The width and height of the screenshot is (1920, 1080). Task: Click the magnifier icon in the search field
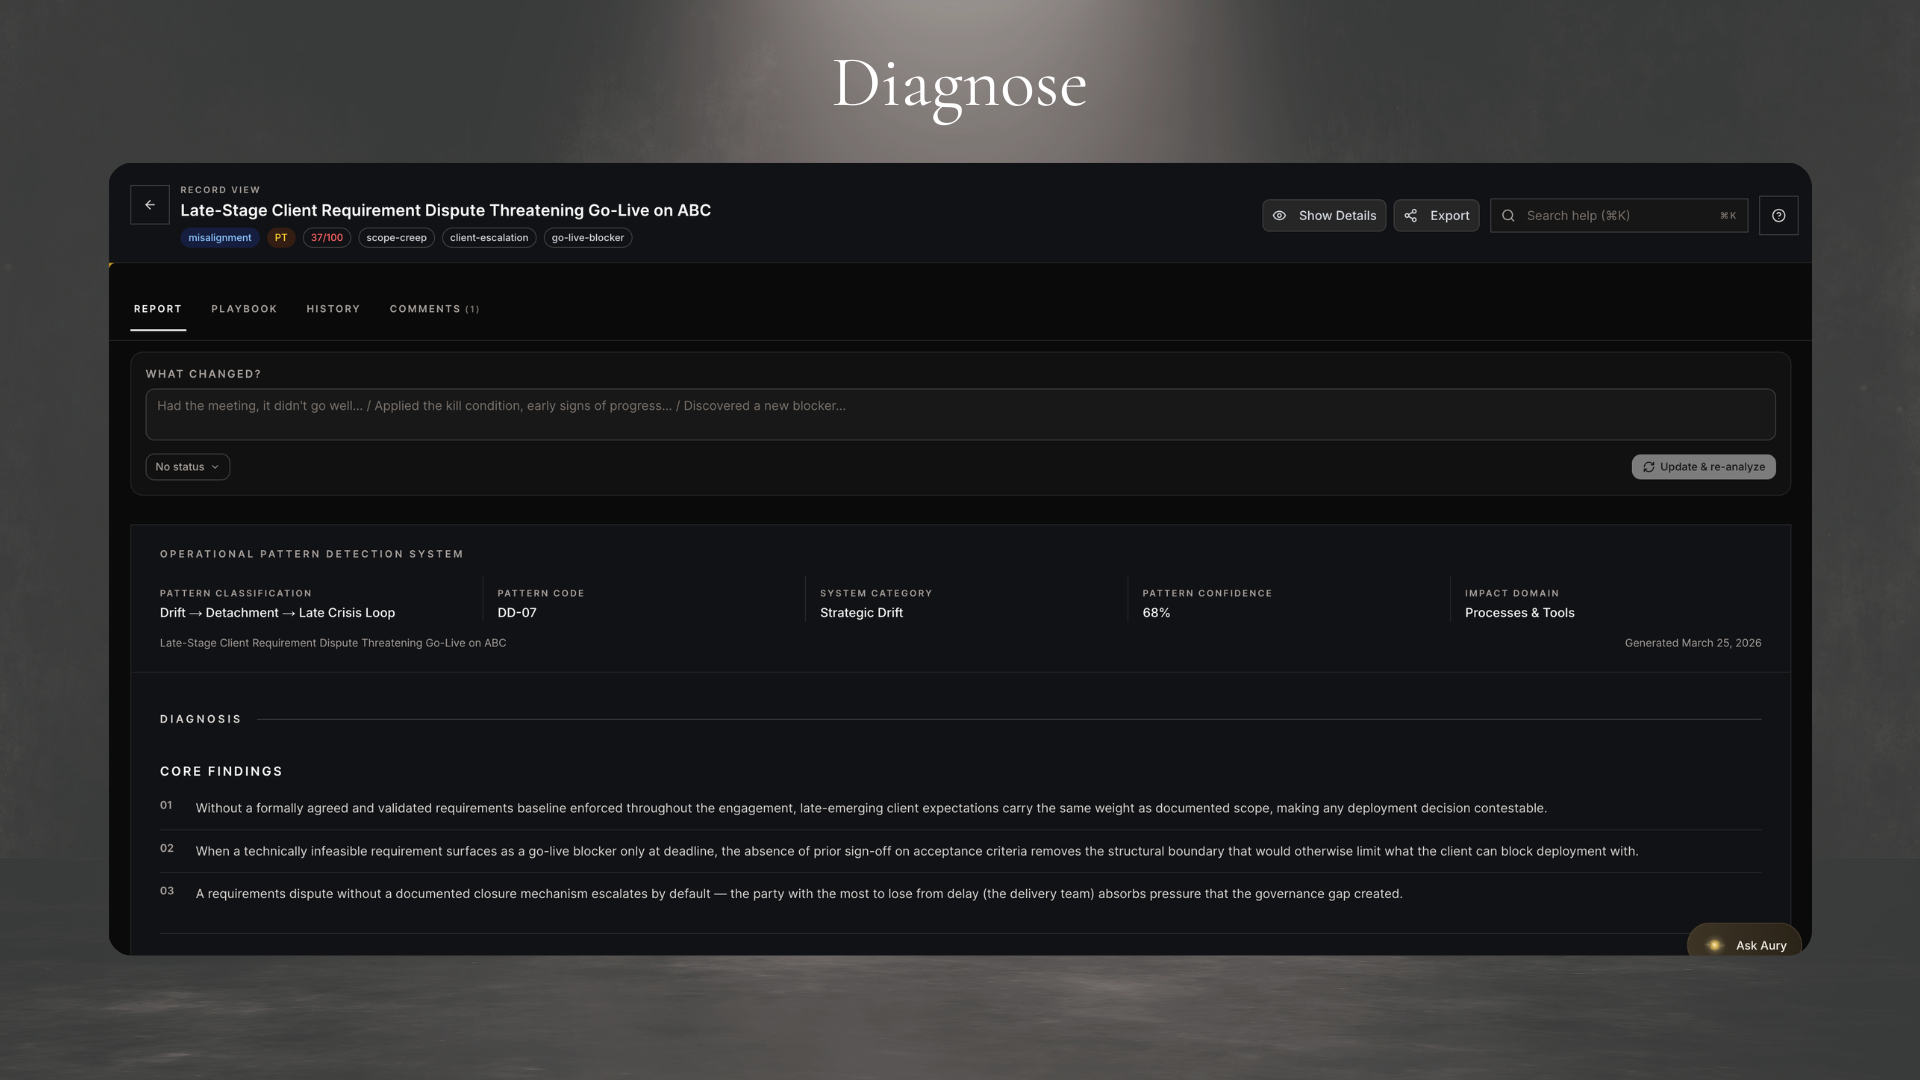click(x=1507, y=215)
